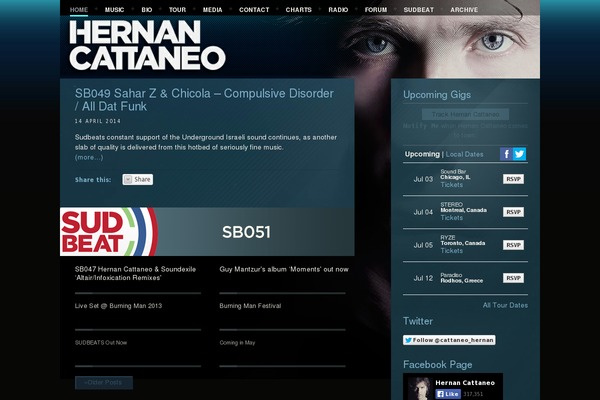
Task: Open the Burning Man Festival post
Action: click(x=250, y=306)
